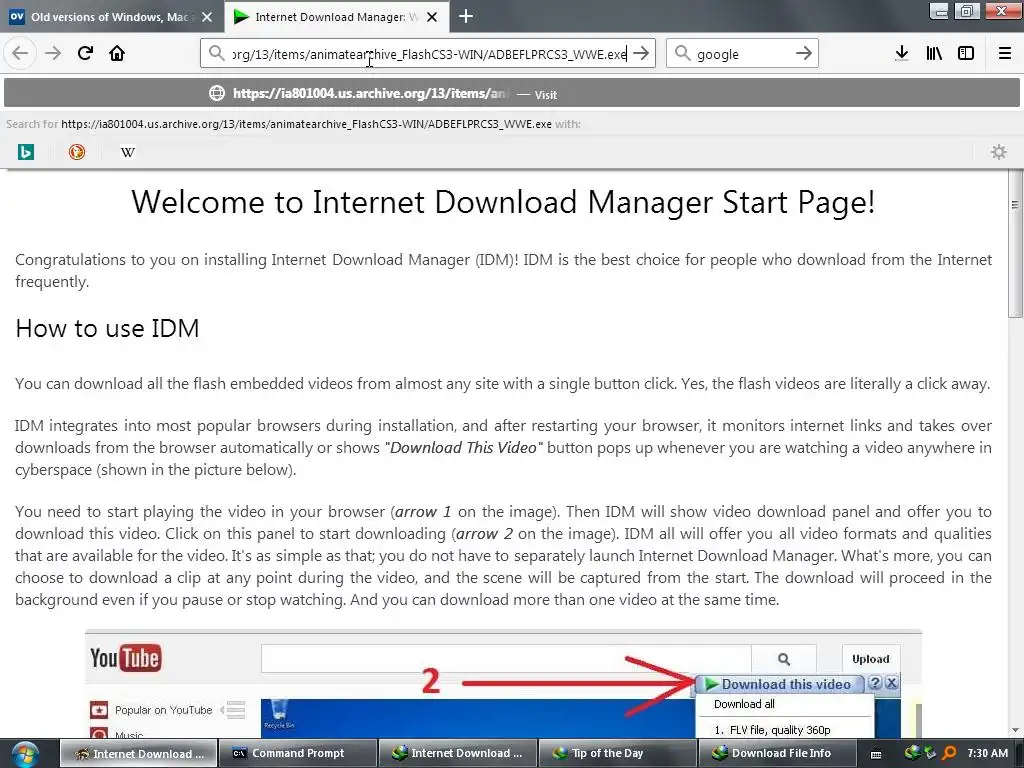Toggle the sidebar view icon
The image size is (1024, 768).
coord(966,53)
